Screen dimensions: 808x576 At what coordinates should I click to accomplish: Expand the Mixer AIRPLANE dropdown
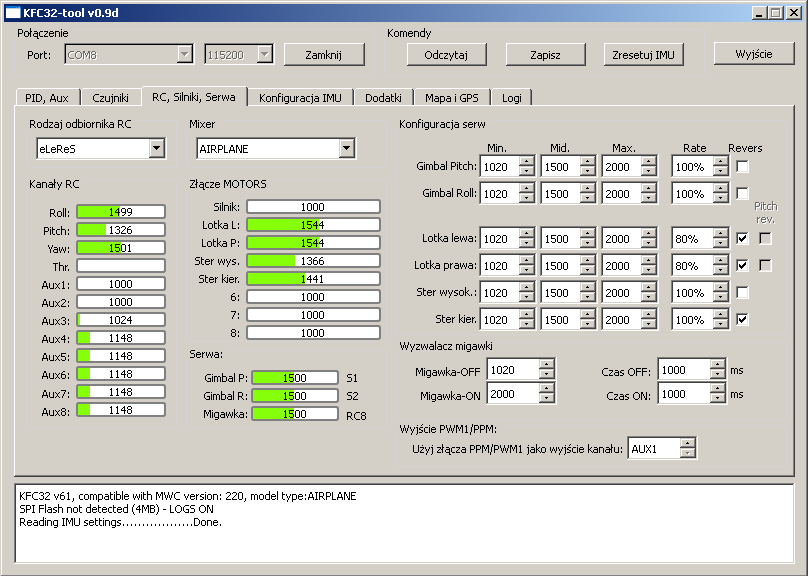346,149
